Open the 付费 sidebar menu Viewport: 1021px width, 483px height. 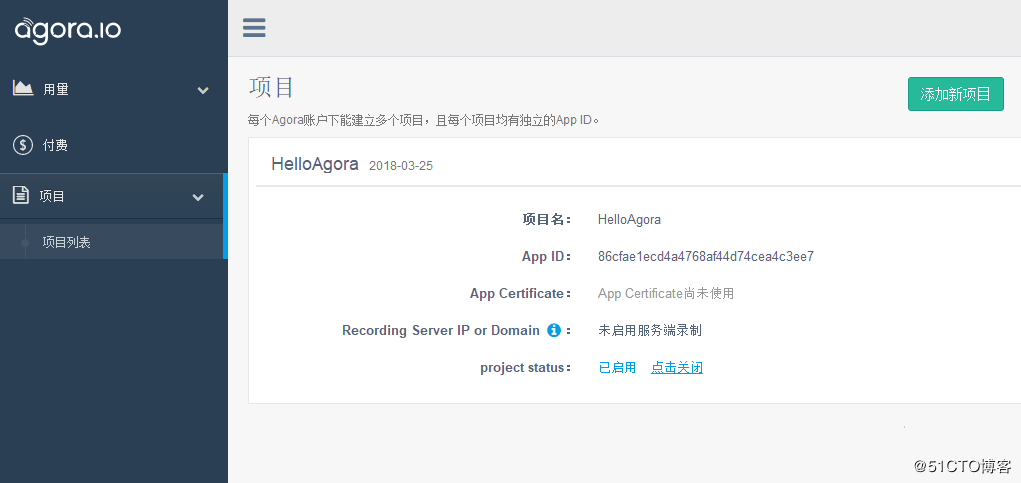[114, 145]
